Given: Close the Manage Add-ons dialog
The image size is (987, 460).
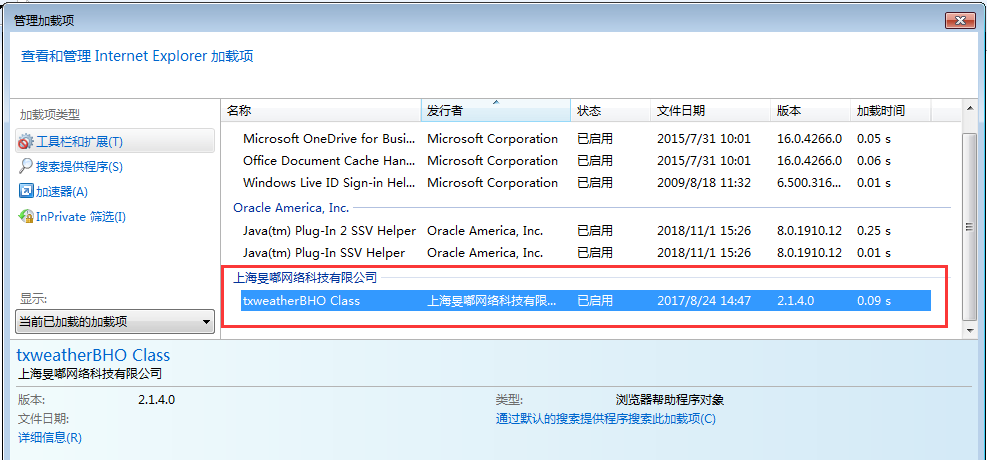Looking at the screenshot, I should coord(959,20).
